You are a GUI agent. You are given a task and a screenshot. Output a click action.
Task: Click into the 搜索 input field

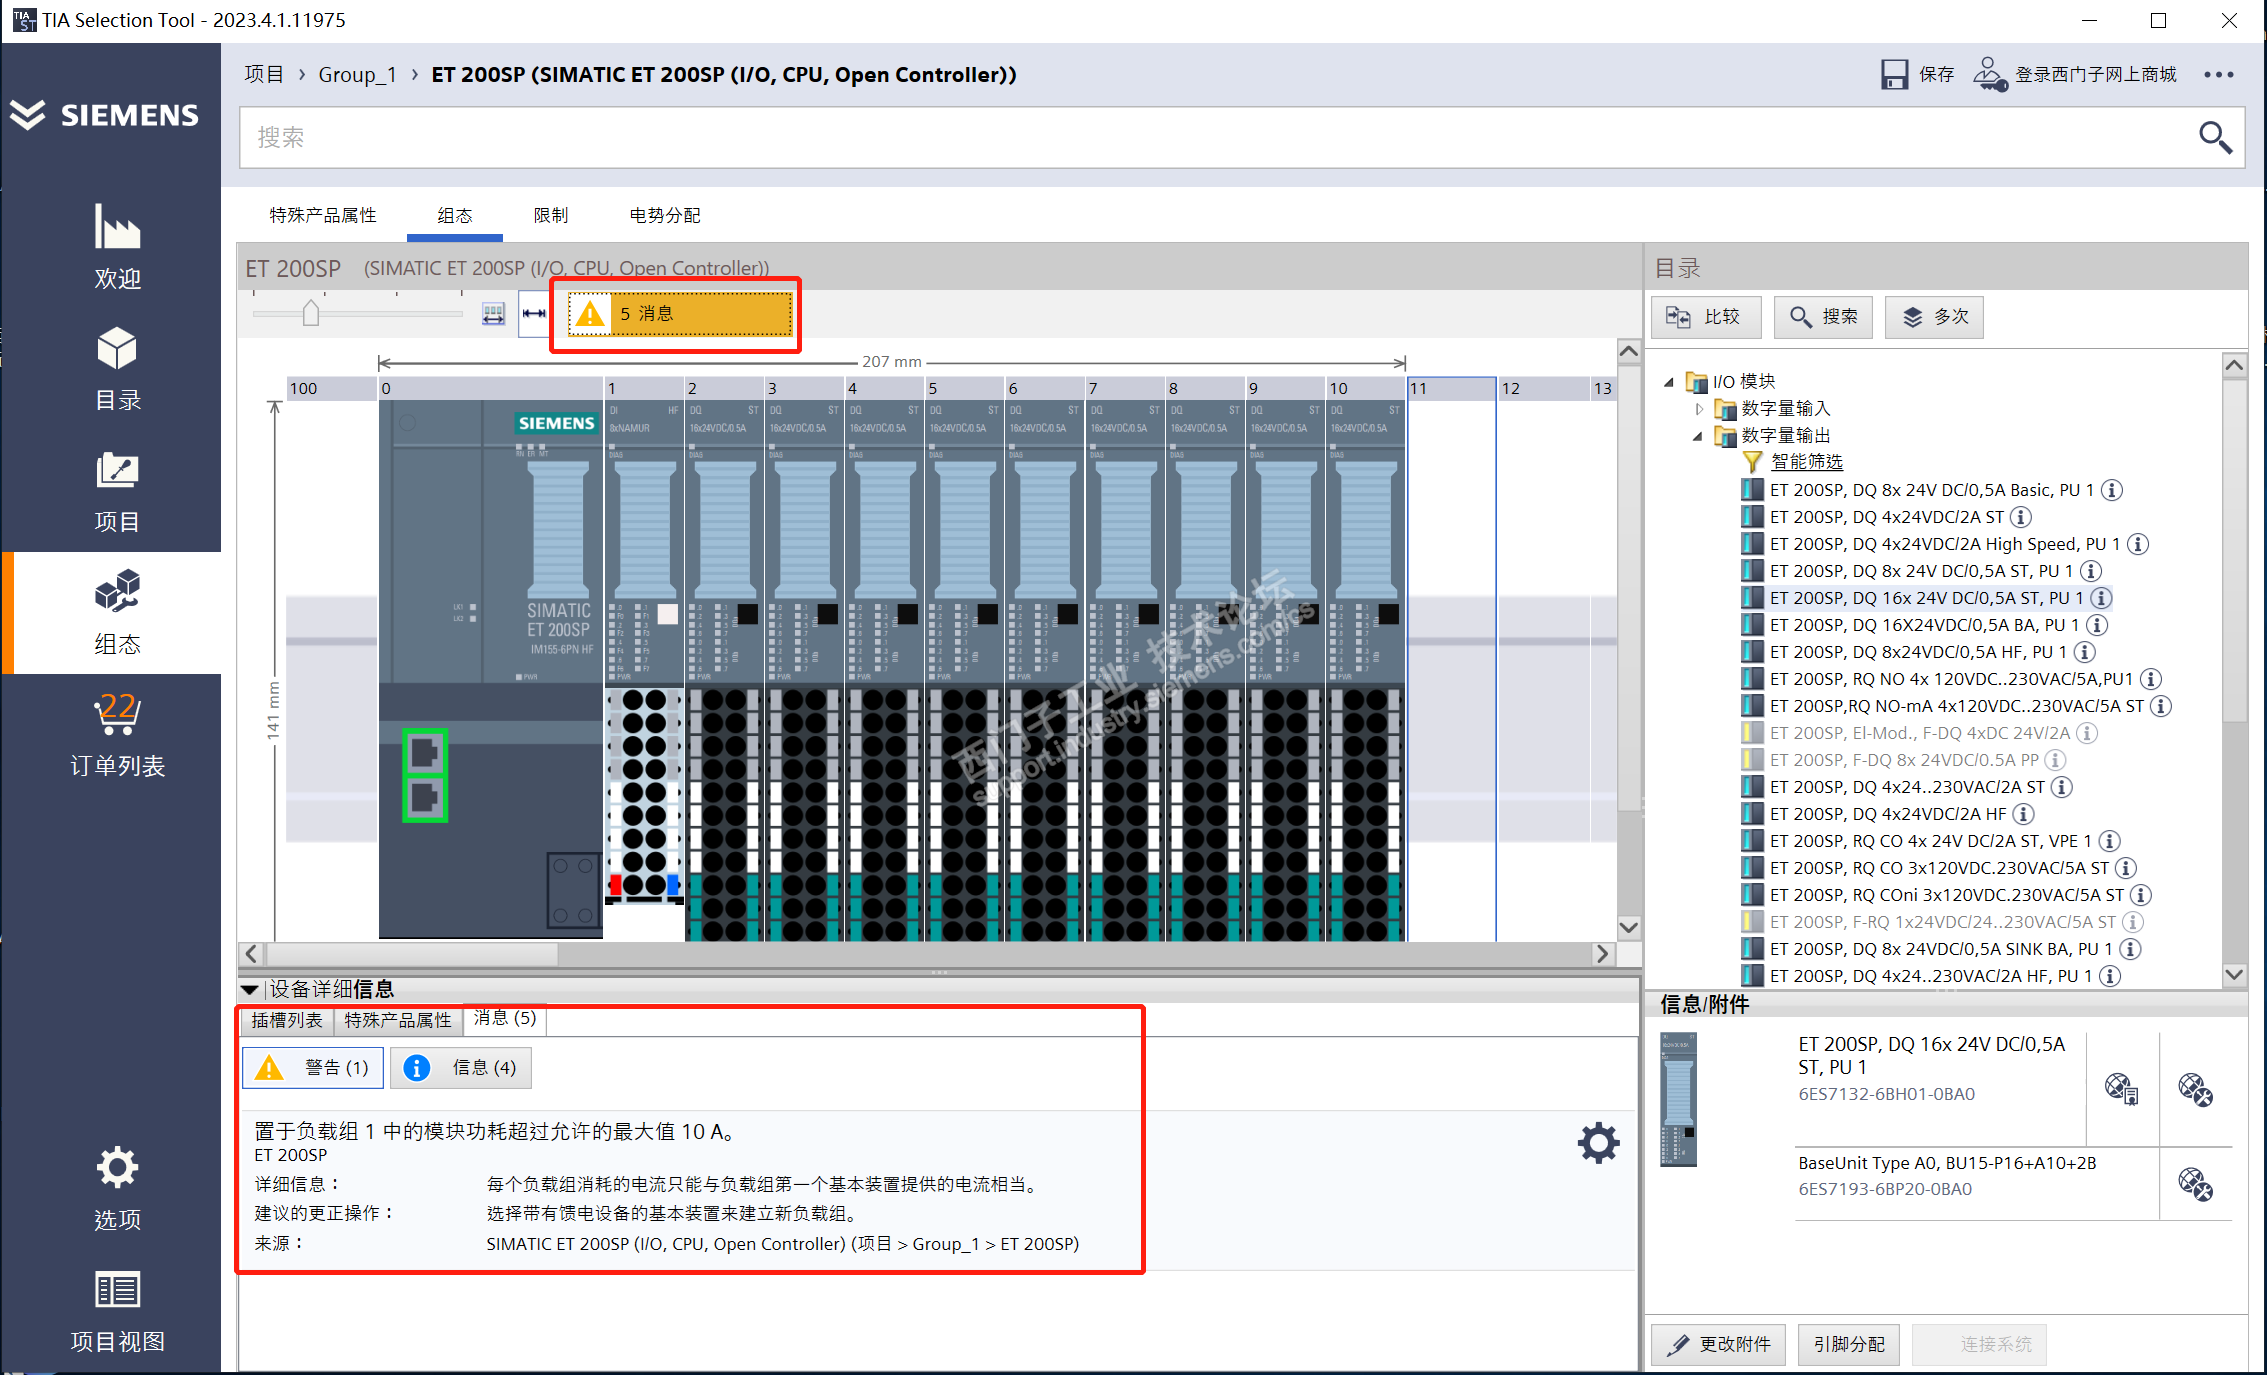(1200, 137)
